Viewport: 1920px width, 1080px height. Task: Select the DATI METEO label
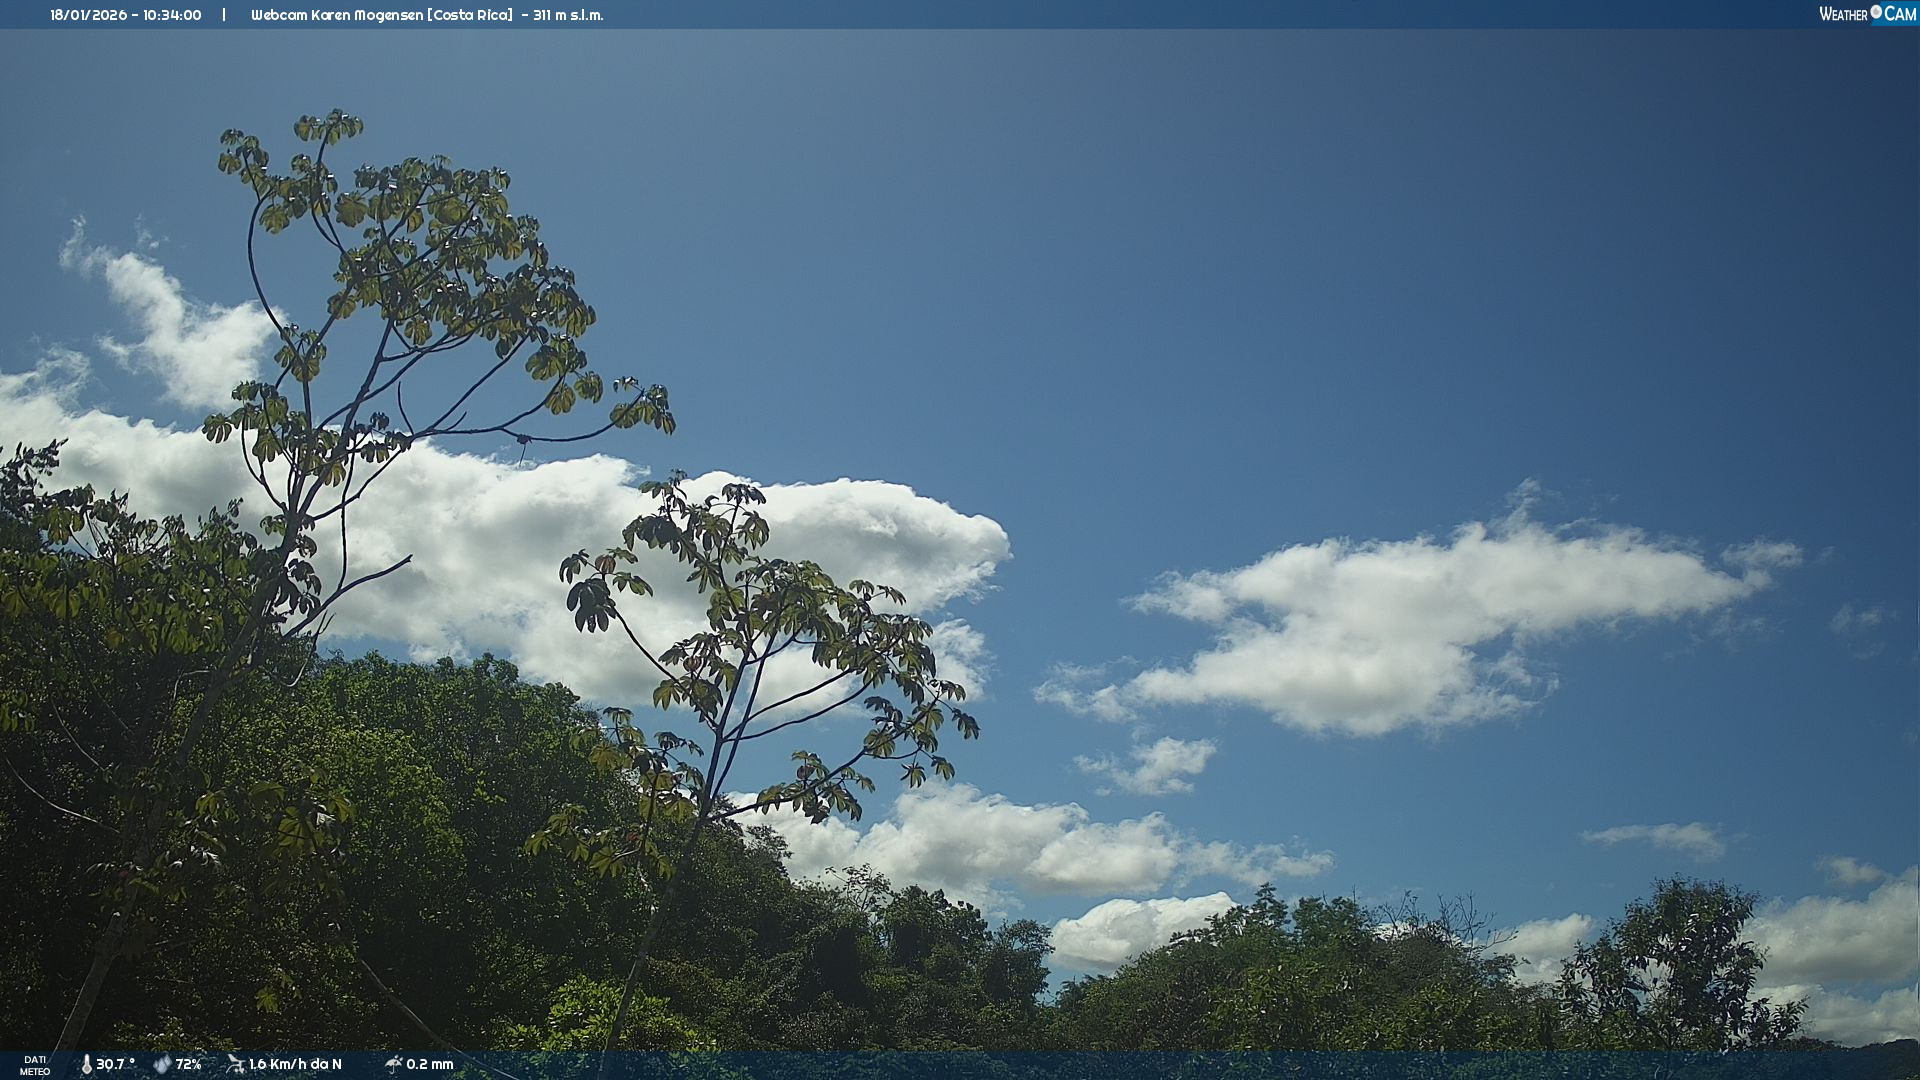tap(35, 1065)
